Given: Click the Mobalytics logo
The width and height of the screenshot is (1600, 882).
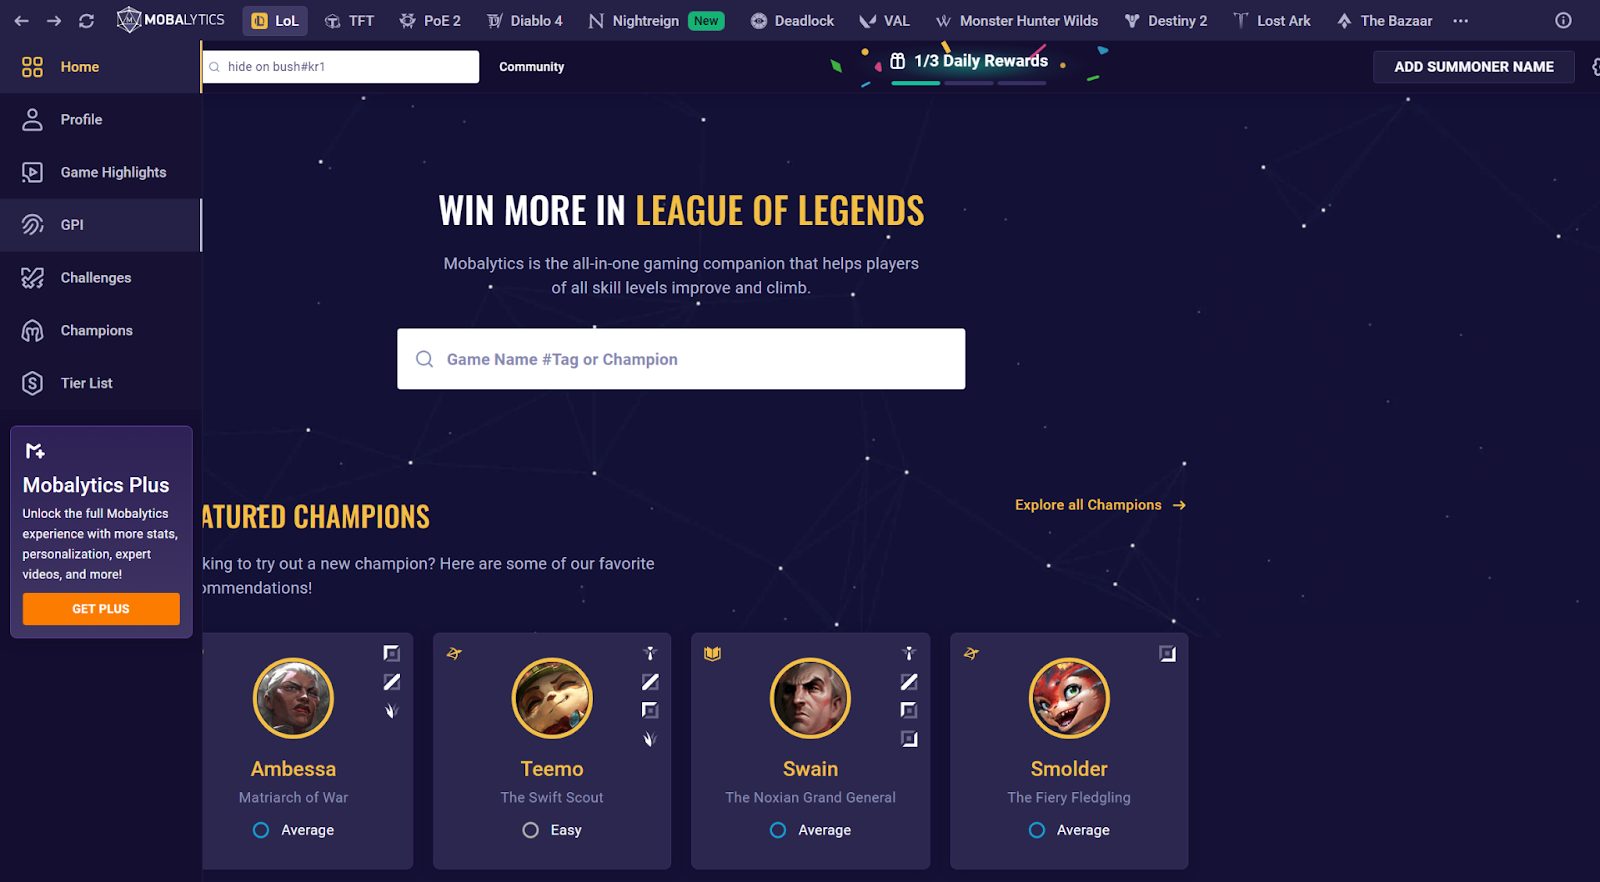Looking at the screenshot, I should point(171,20).
